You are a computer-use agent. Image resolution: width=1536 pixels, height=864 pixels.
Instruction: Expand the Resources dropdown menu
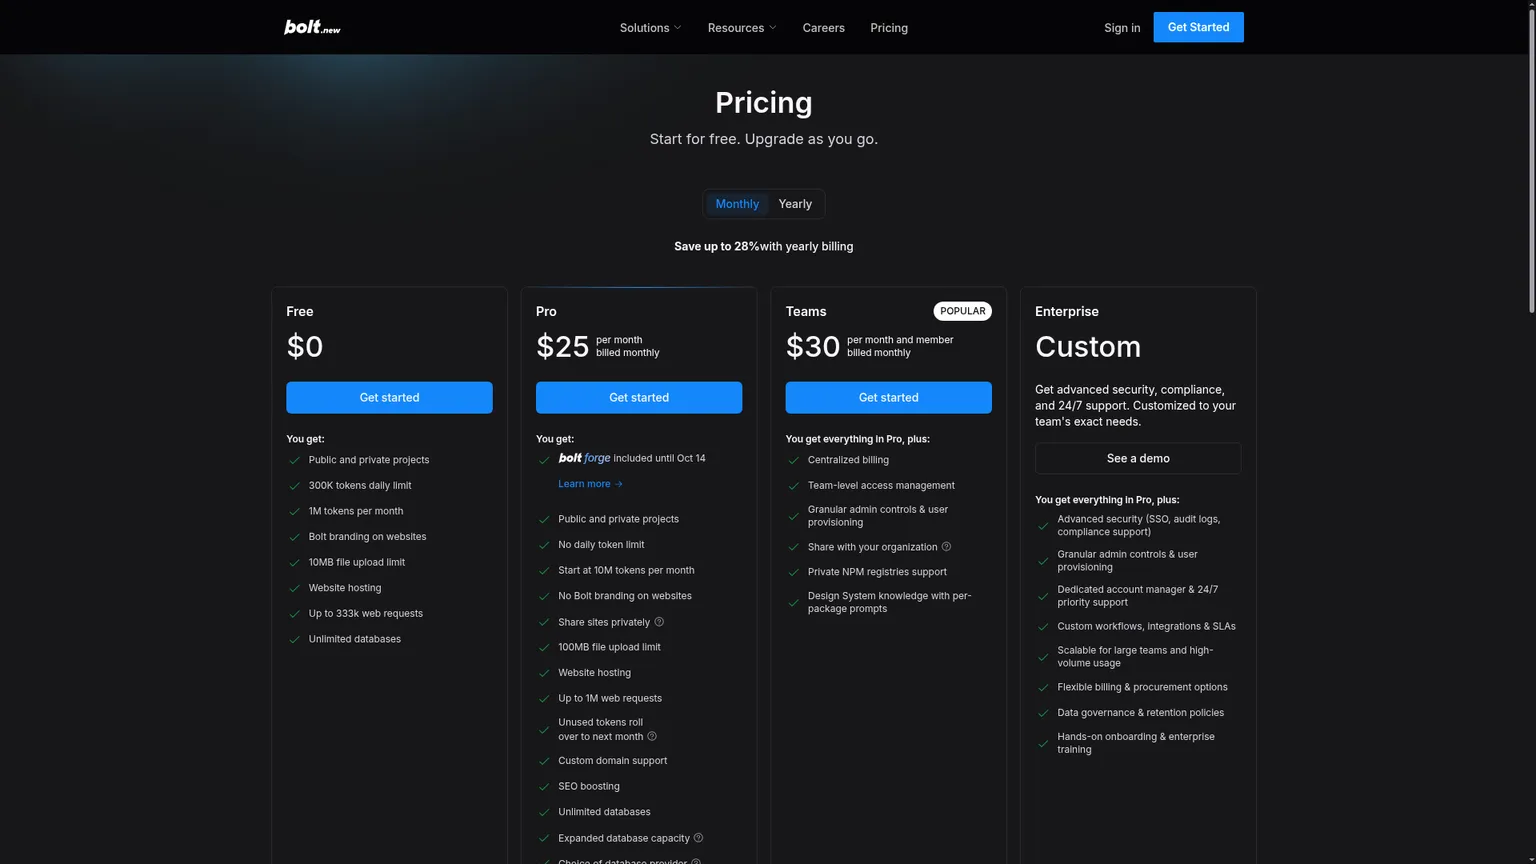[742, 28]
